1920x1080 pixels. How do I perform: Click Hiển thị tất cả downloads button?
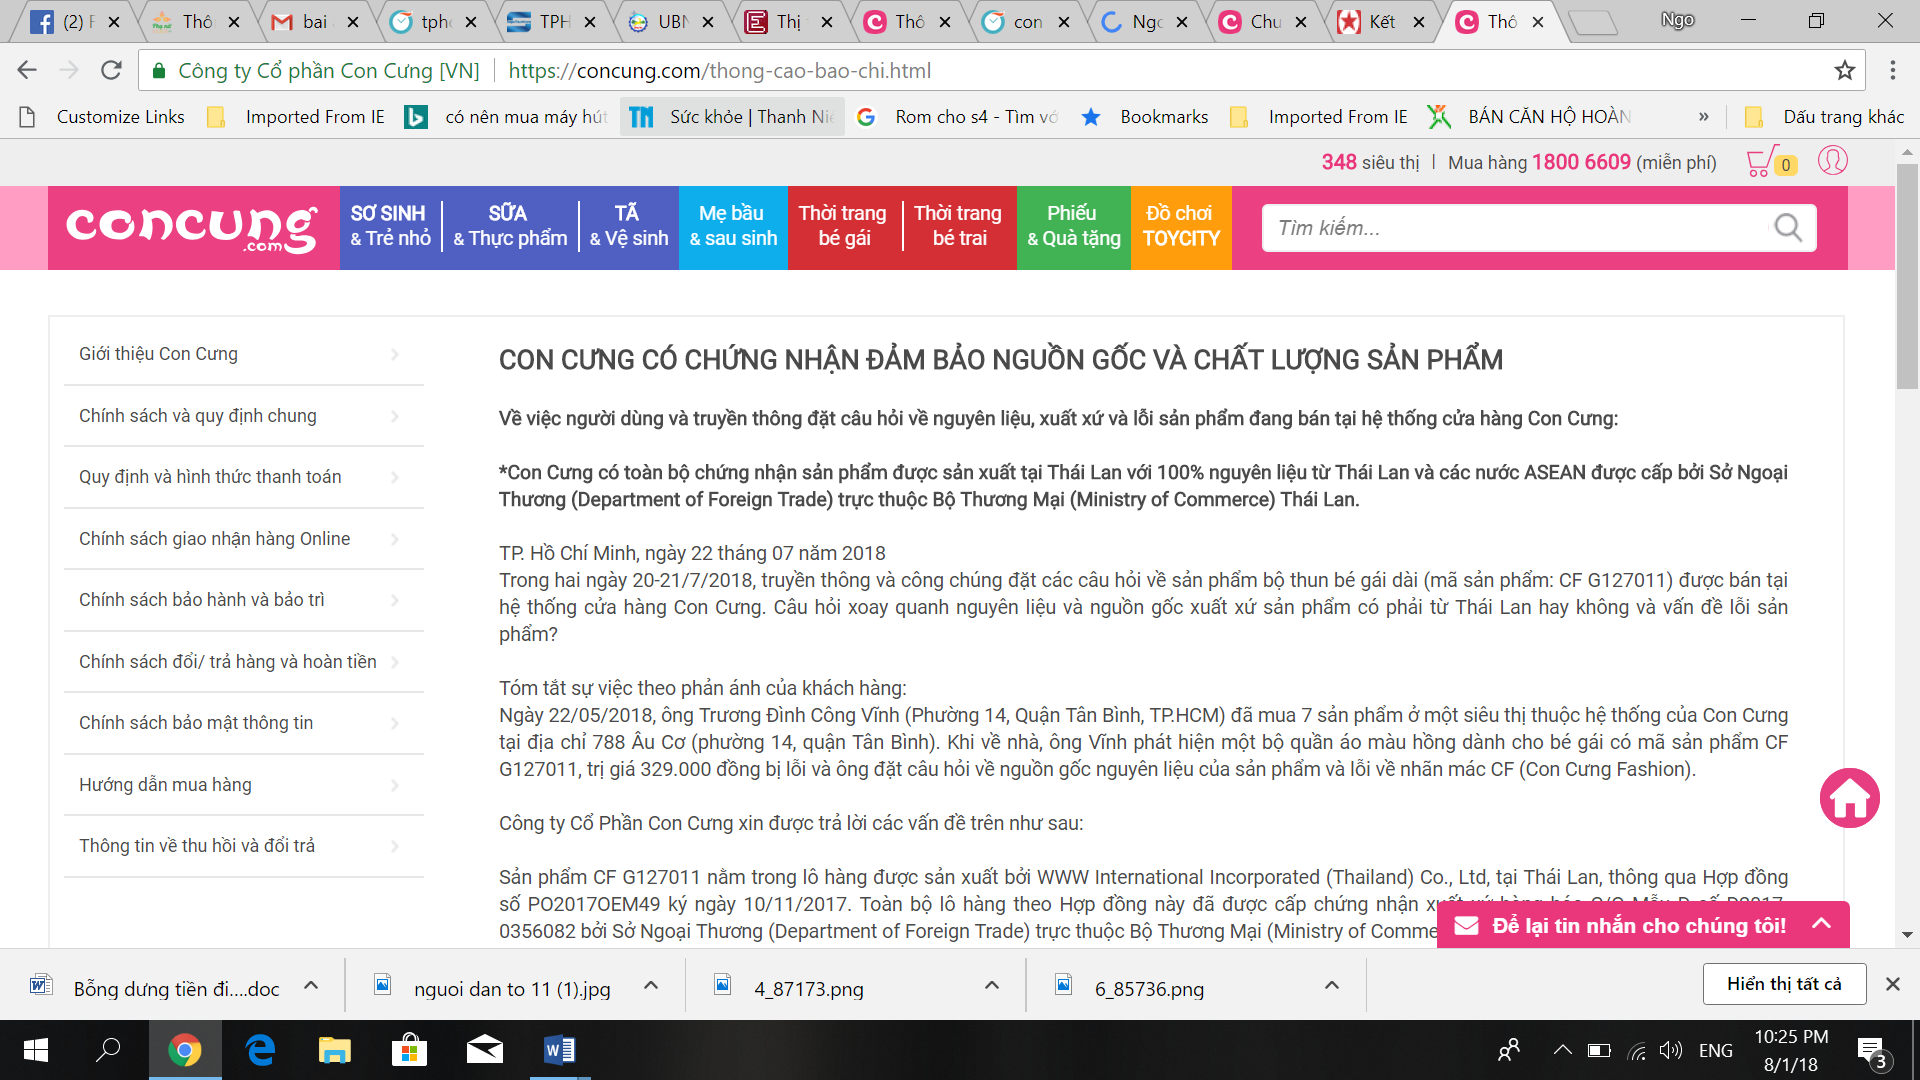1784,984
